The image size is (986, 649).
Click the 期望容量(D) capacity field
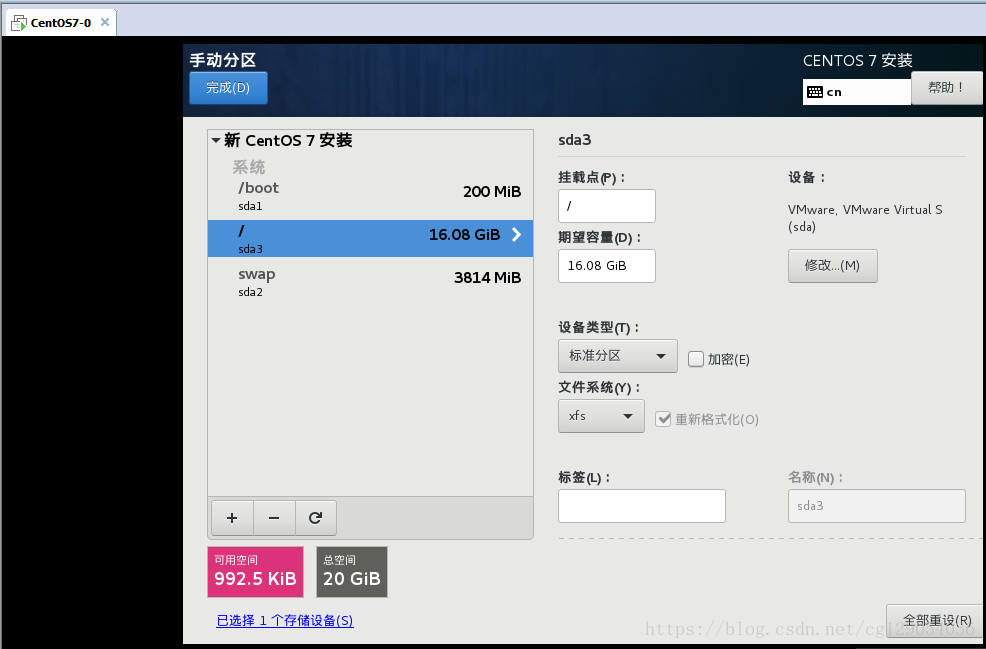pyautogui.click(x=607, y=266)
